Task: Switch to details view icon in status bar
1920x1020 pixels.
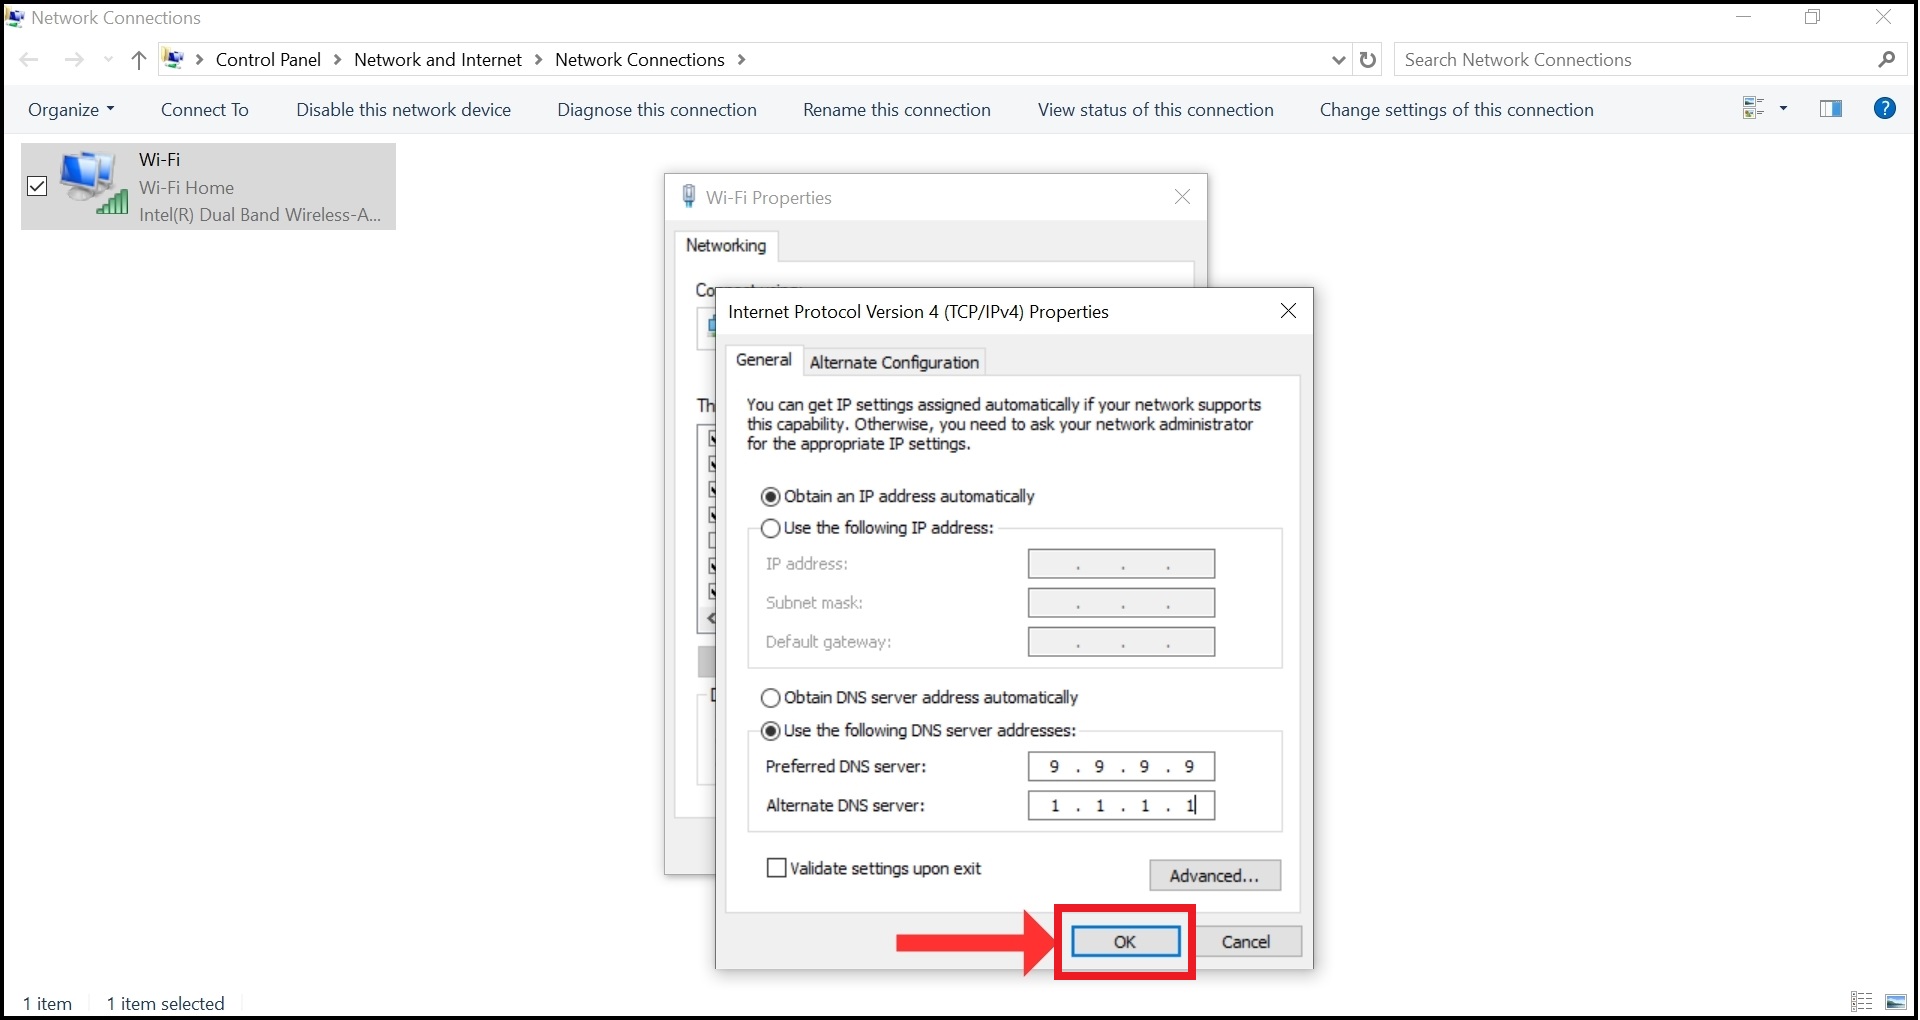Action: pyautogui.click(x=1862, y=1002)
